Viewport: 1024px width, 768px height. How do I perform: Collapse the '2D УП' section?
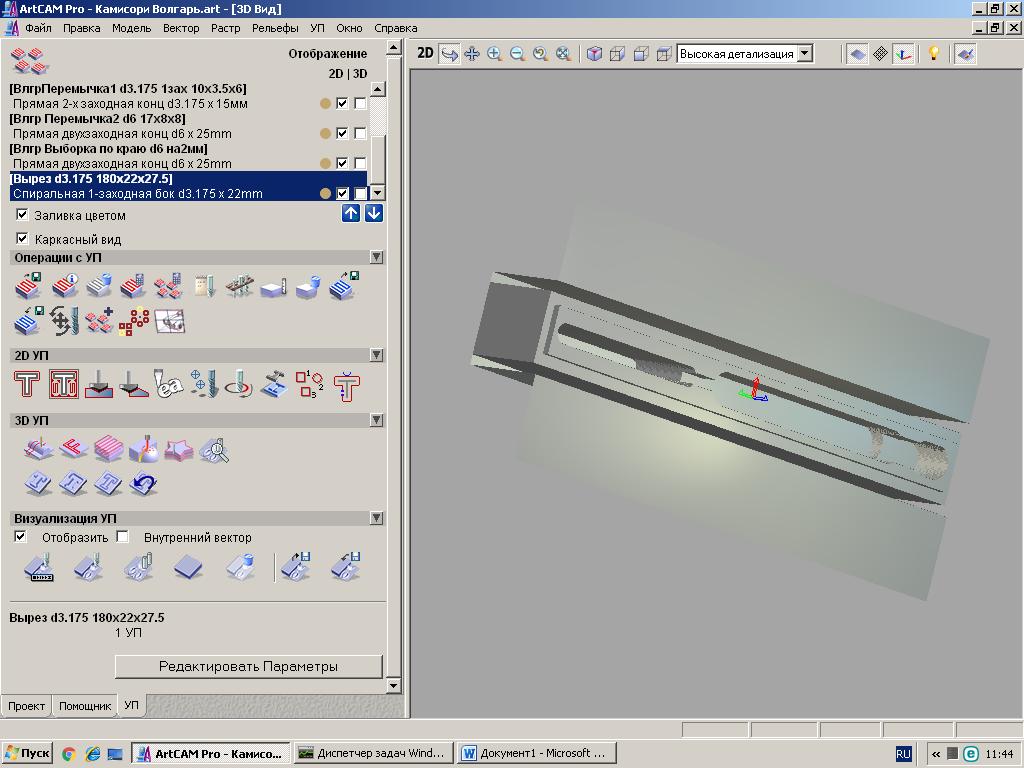click(376, 355)
